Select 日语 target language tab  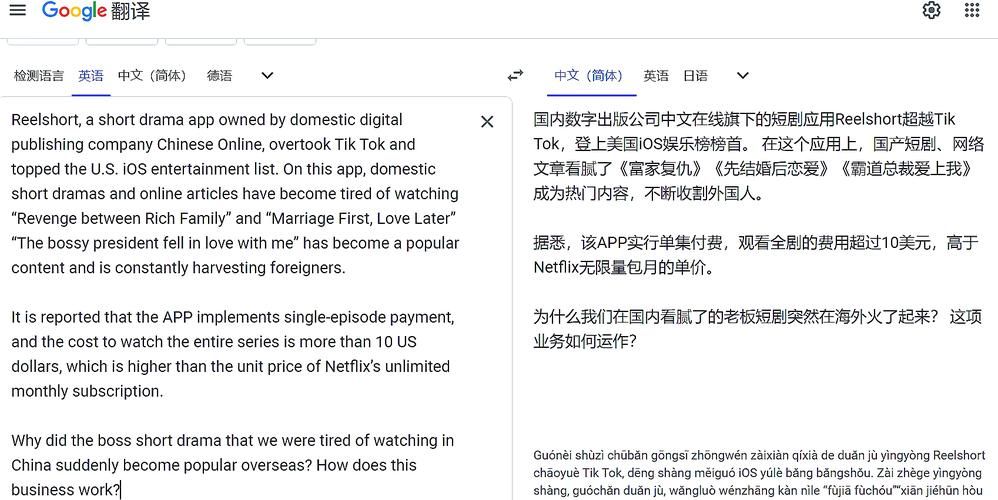click(x=696, y=76)
